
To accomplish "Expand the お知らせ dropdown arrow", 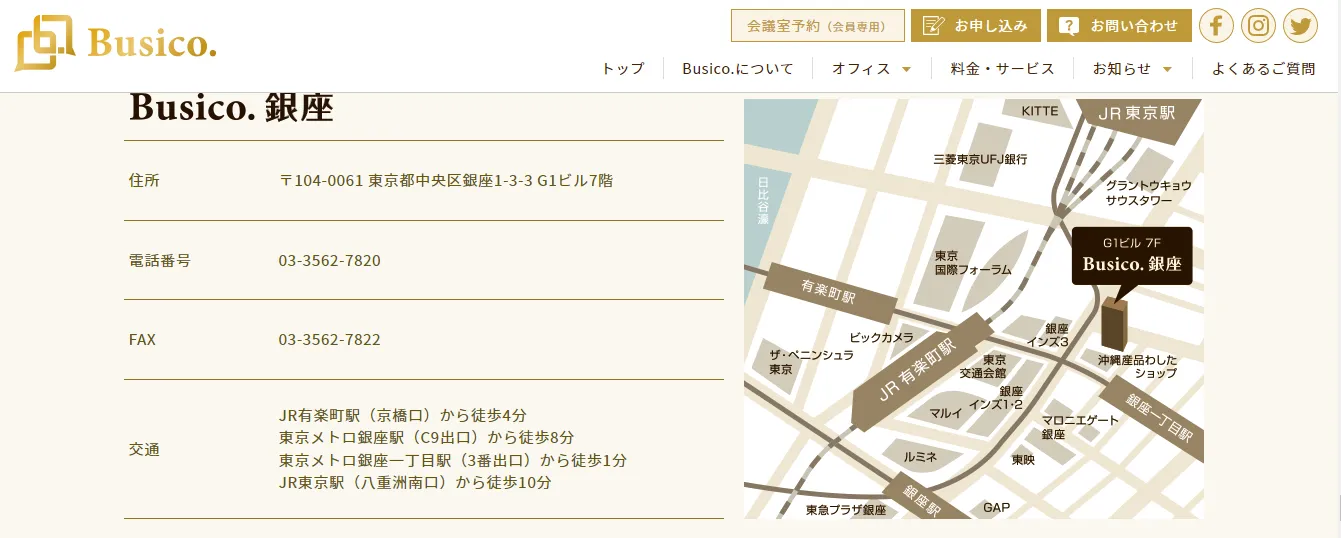I will point(1167,69).
